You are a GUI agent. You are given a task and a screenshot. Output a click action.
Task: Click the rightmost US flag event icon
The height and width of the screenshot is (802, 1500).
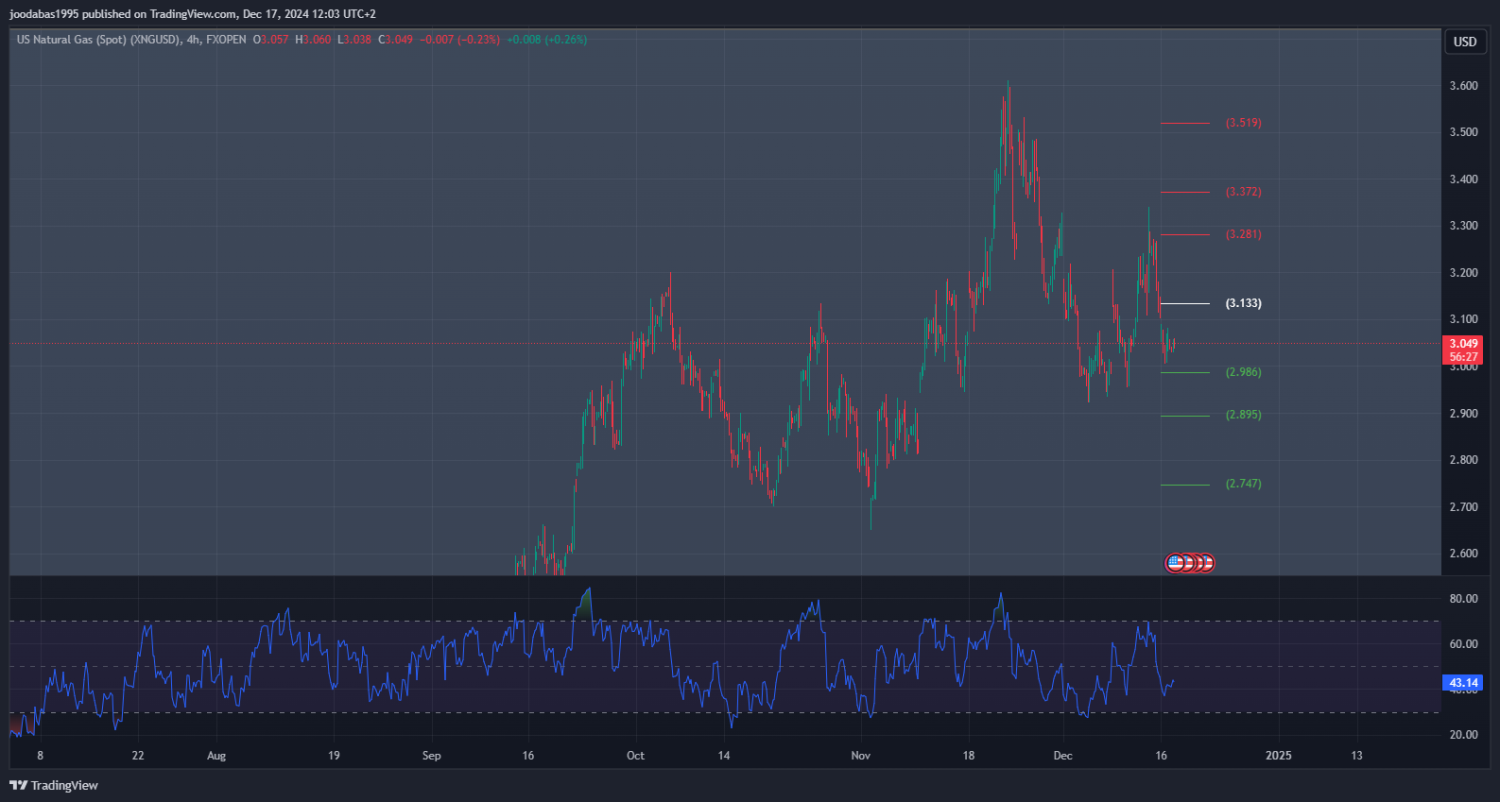1207,563
